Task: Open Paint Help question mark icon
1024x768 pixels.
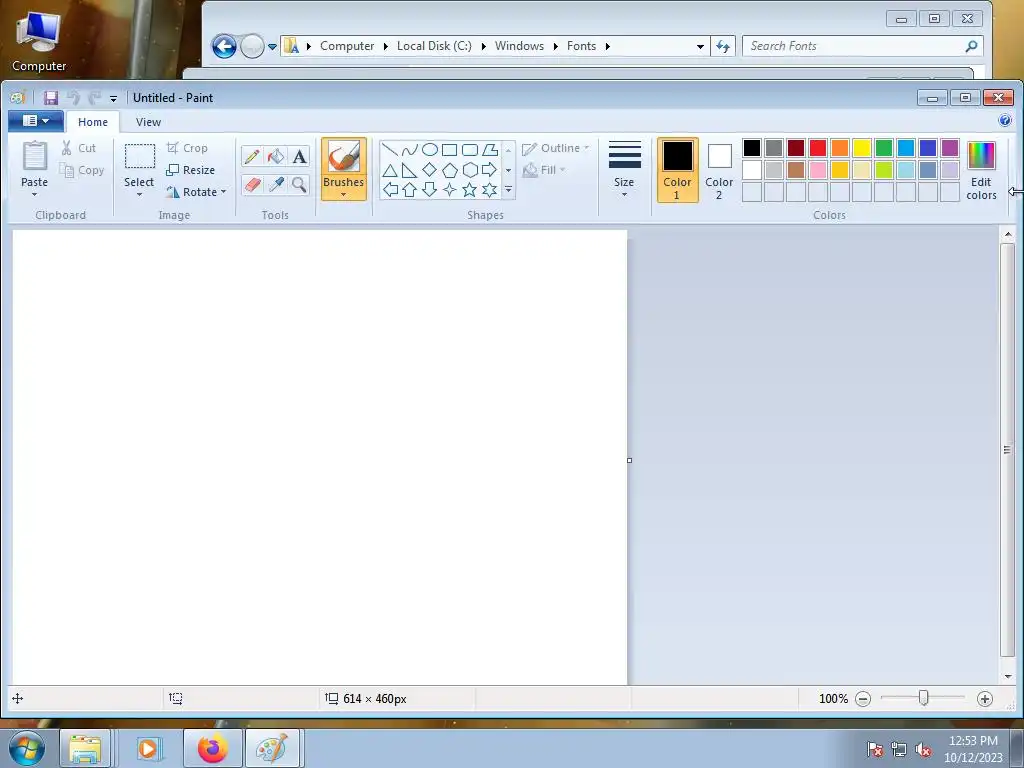Action: tap(1004, 120)
